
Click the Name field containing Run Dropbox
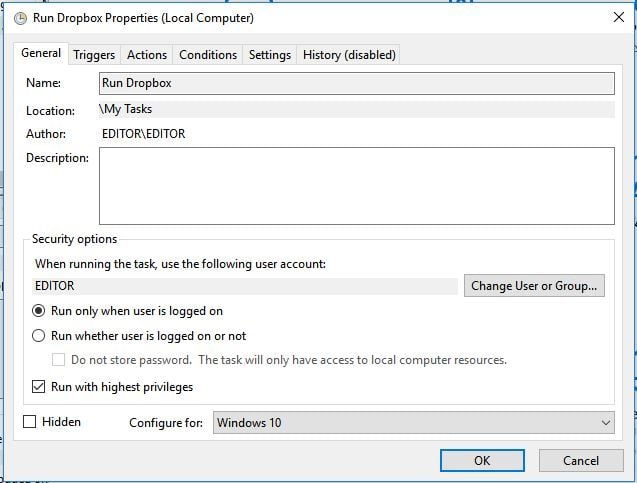(x=356, y=83)
